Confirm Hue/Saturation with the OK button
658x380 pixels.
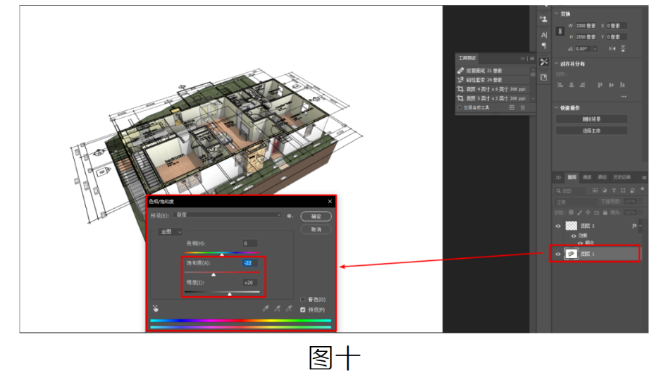coord(316,216)
